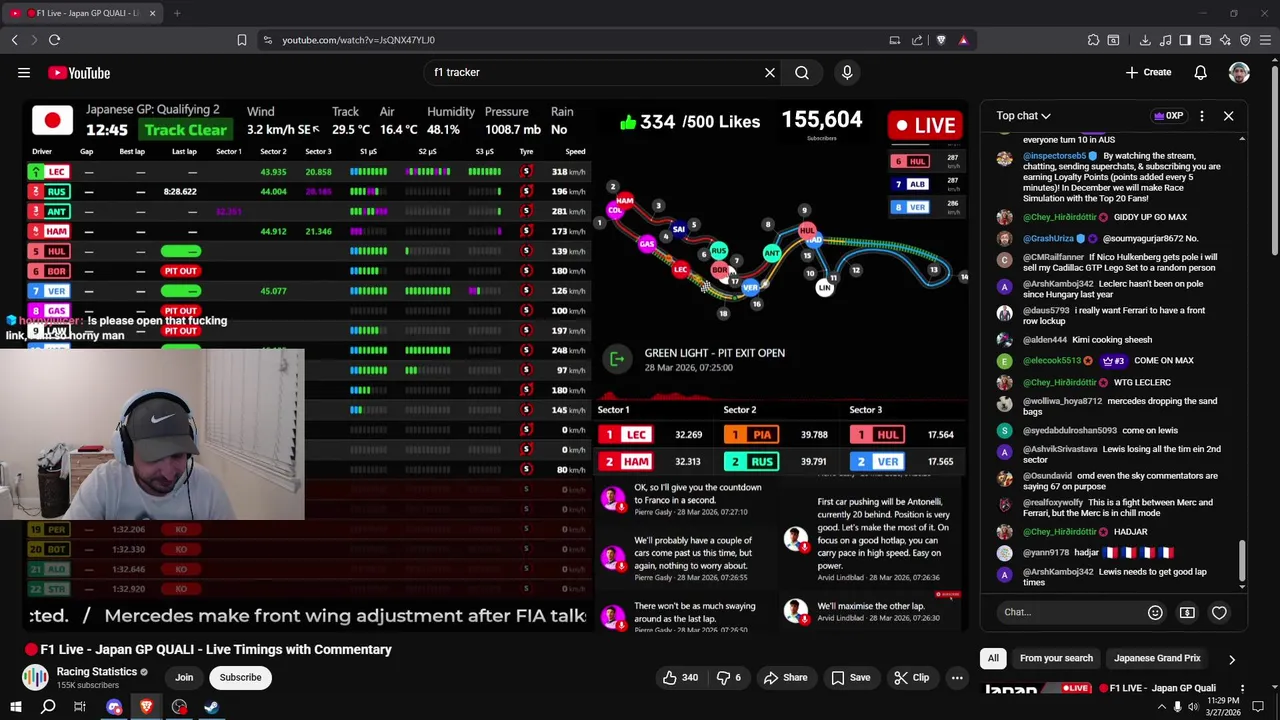Open Steam from the taskbar
1280x720 pixels.
[x=211, y=707]
